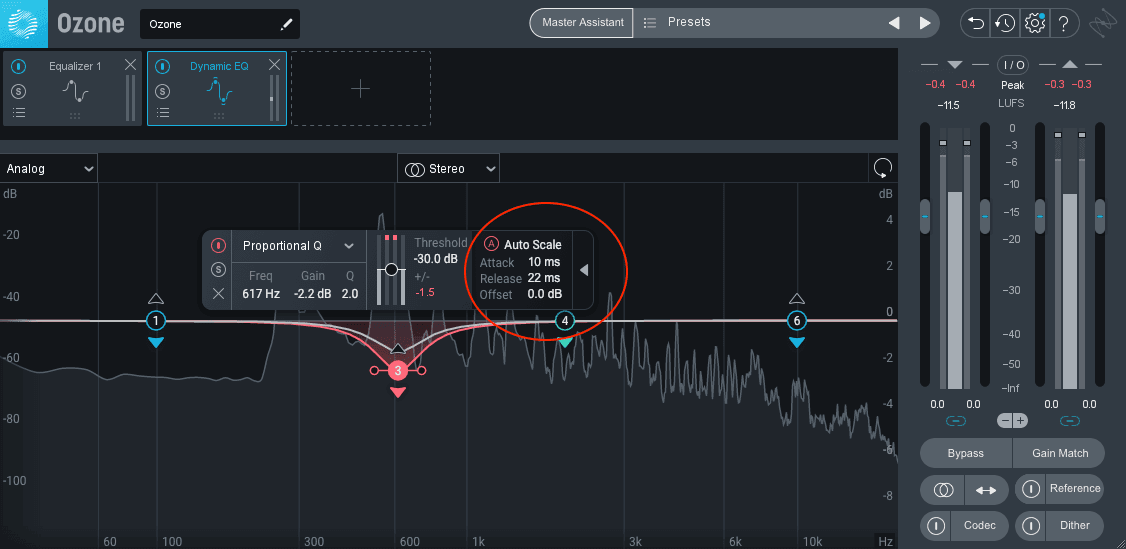
Task: Add a new module with plus slot
Action: (x=360, y=89)
